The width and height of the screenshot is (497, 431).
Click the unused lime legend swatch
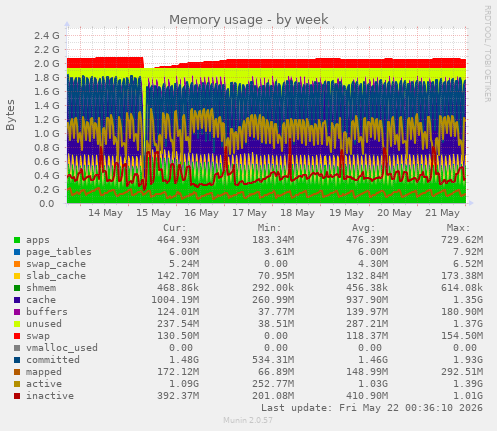point(17,324)
